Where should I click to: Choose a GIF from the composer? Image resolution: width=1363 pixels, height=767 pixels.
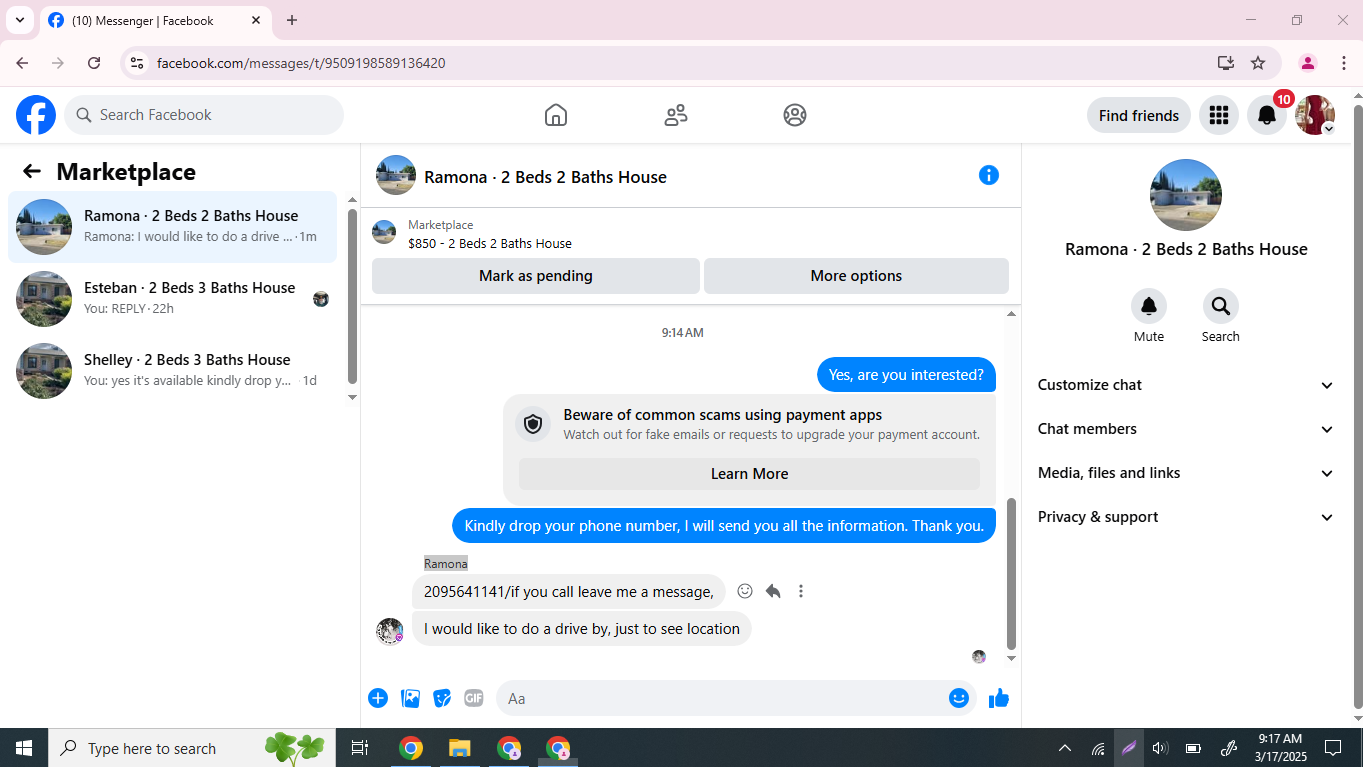pyautogui.click(x=474, y=698)
